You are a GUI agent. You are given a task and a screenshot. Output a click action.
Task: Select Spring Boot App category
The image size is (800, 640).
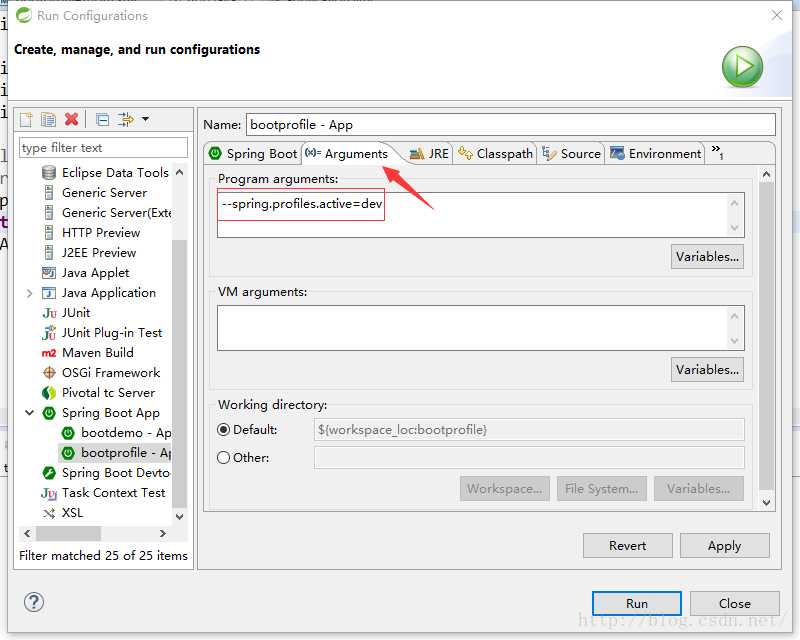tap(111, 412)
